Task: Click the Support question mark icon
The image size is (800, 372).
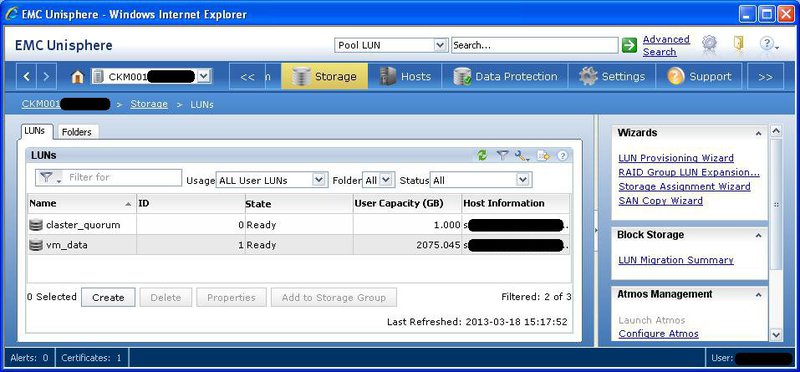Action: (676, 77)
